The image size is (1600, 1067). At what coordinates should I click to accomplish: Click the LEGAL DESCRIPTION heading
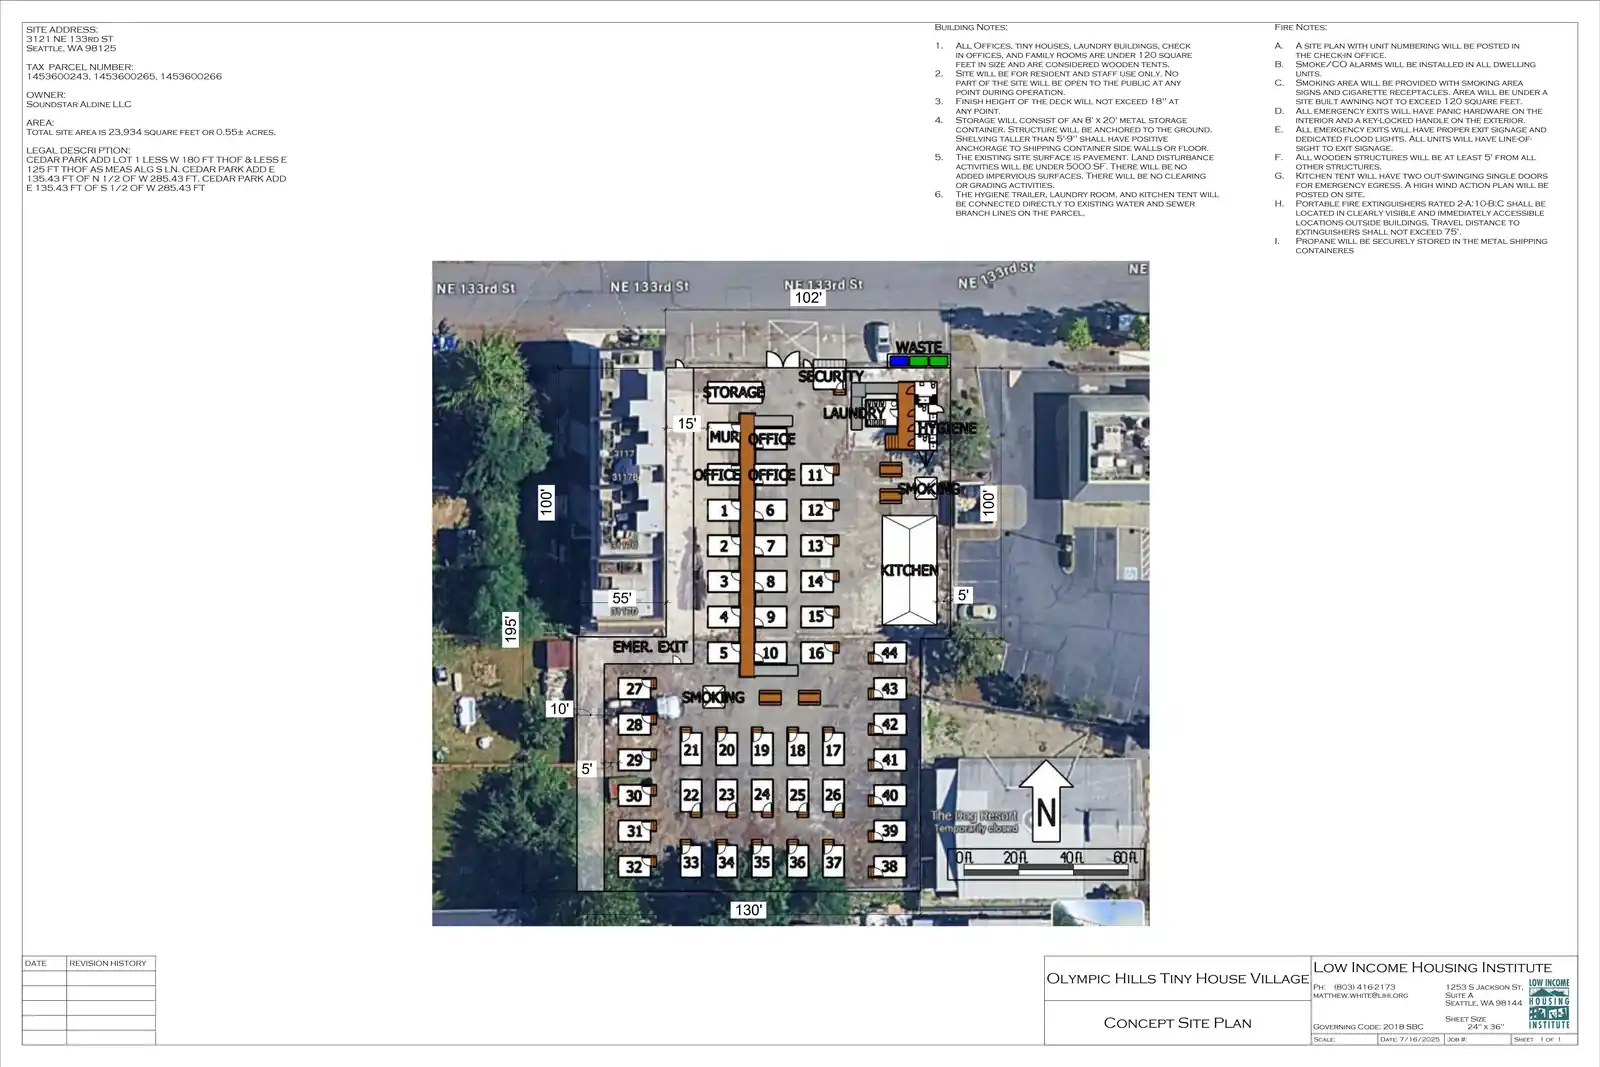pyautogui.click(x=78, y=150)
